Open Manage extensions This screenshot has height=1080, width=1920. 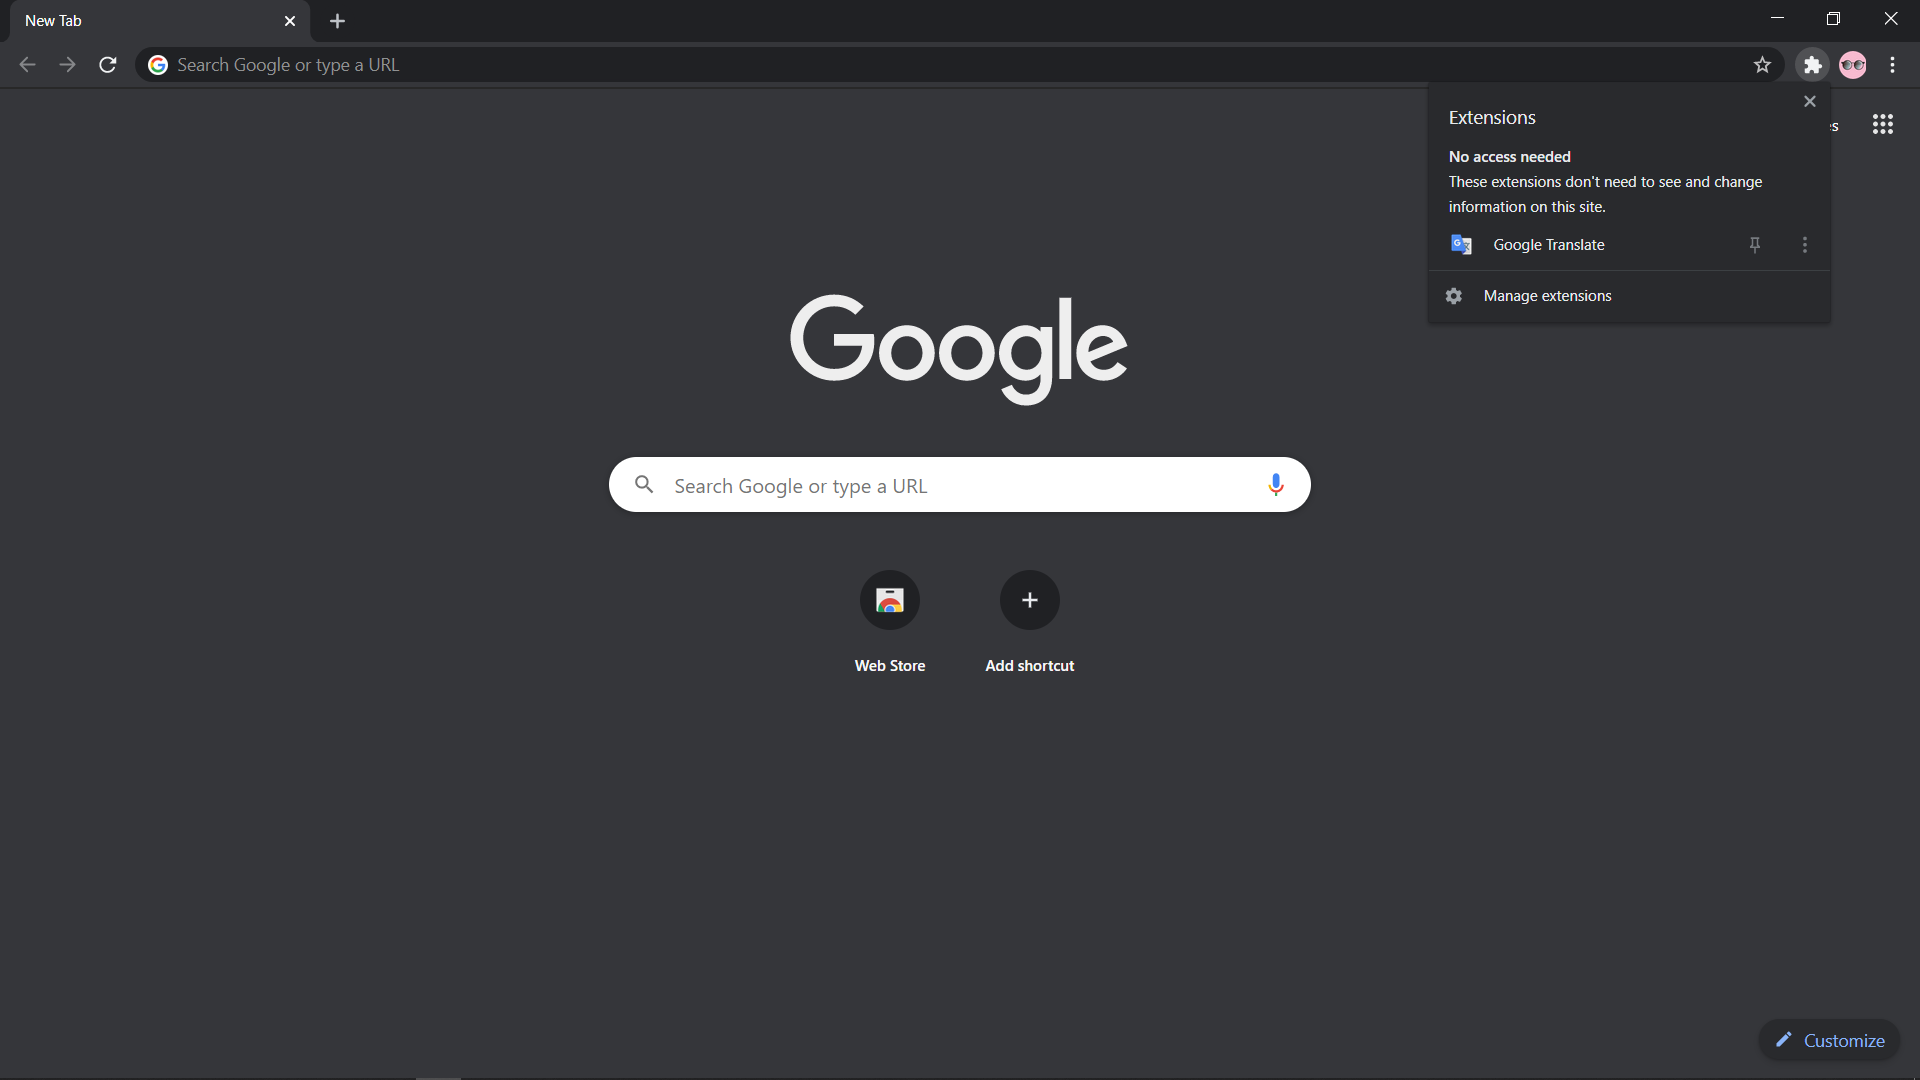(x=1629, y=296)
